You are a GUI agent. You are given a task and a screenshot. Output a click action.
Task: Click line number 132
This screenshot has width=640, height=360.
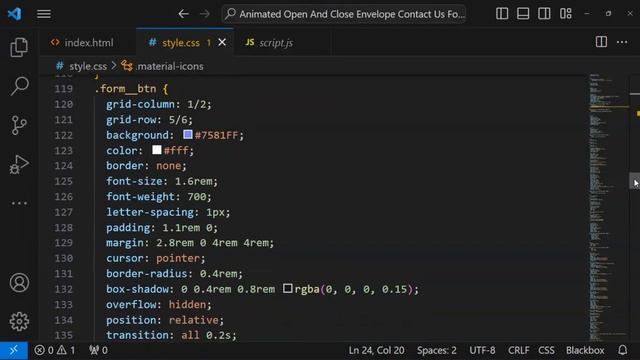pos(63,289)
